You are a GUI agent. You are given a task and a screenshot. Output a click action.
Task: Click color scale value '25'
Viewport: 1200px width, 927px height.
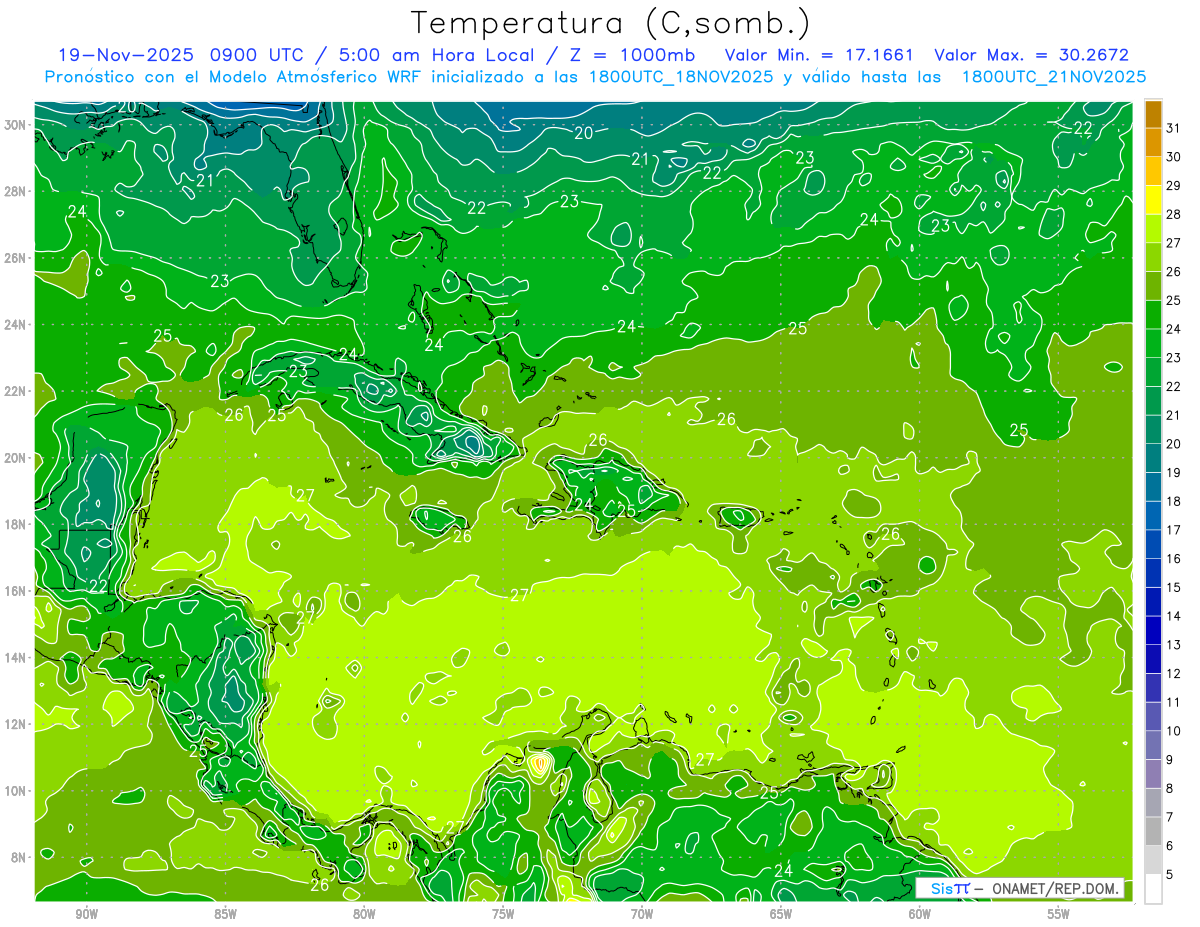pyautogui.click(x=1174, y=300)
